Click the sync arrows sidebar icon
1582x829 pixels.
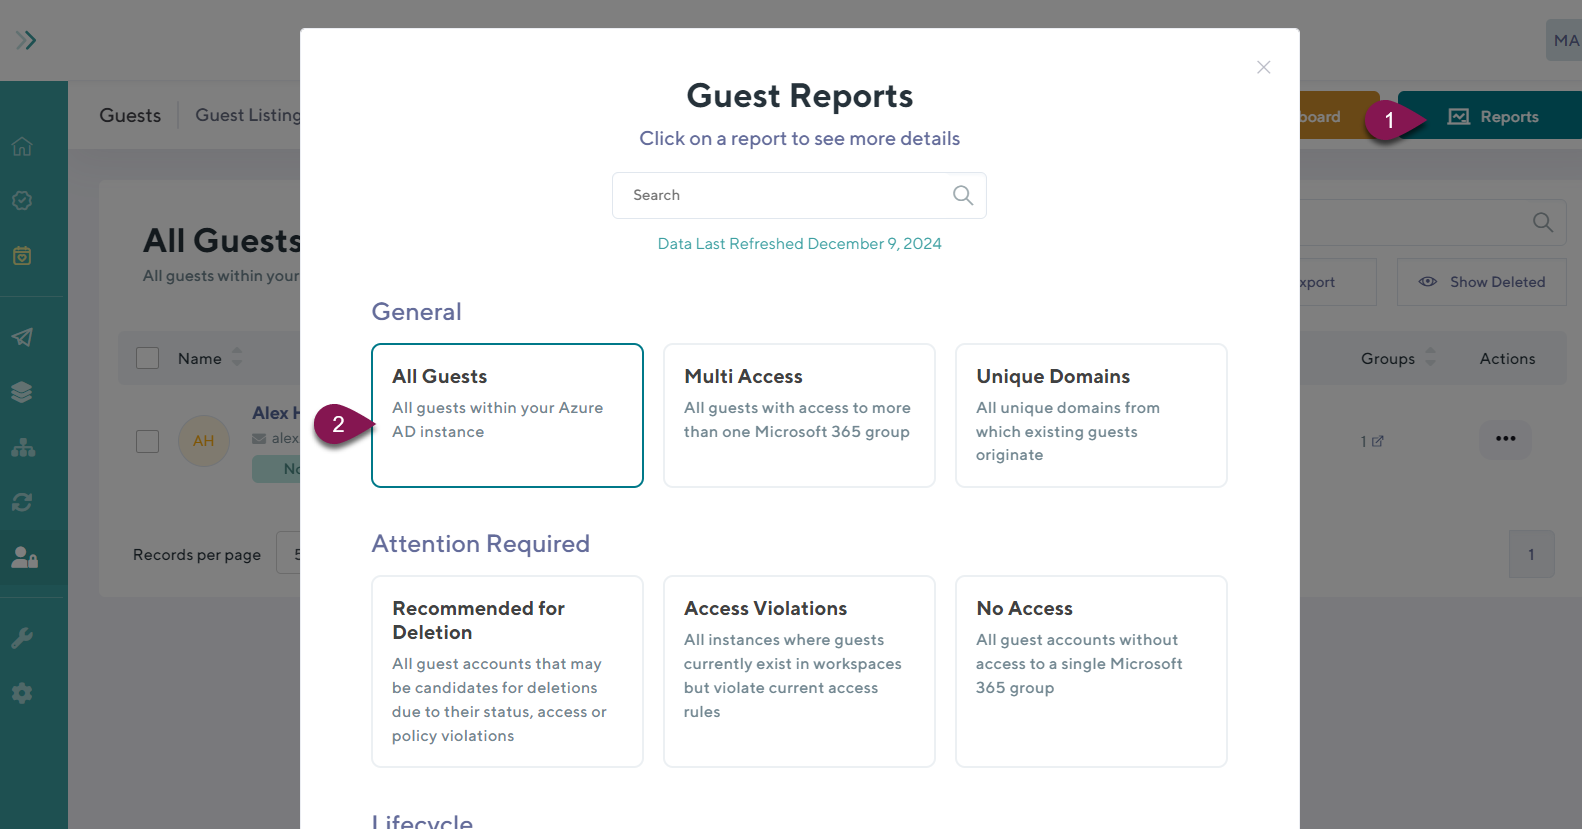[x=22, y=502]
